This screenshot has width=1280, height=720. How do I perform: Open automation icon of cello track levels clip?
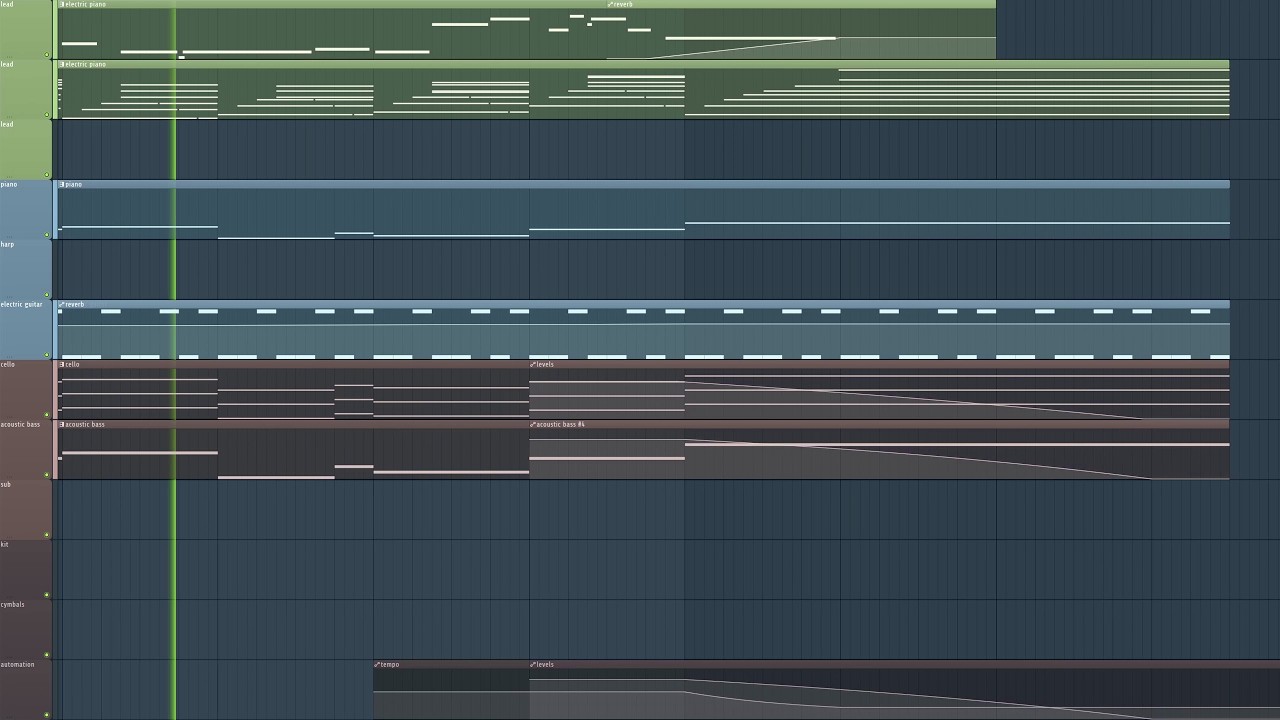(533, 364)
